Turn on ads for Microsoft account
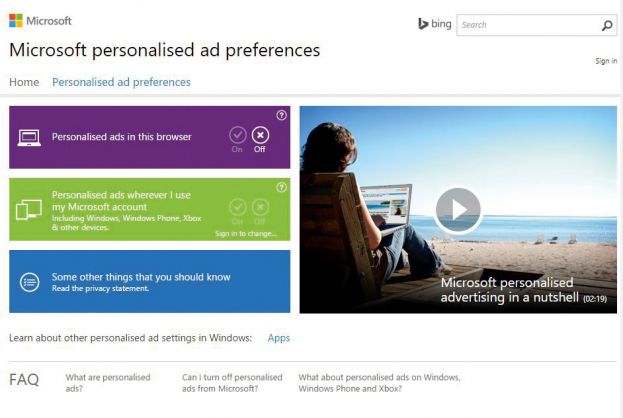The height and width of the screenshot is (418, 623). pyautogui.click(x=237, y=207)
